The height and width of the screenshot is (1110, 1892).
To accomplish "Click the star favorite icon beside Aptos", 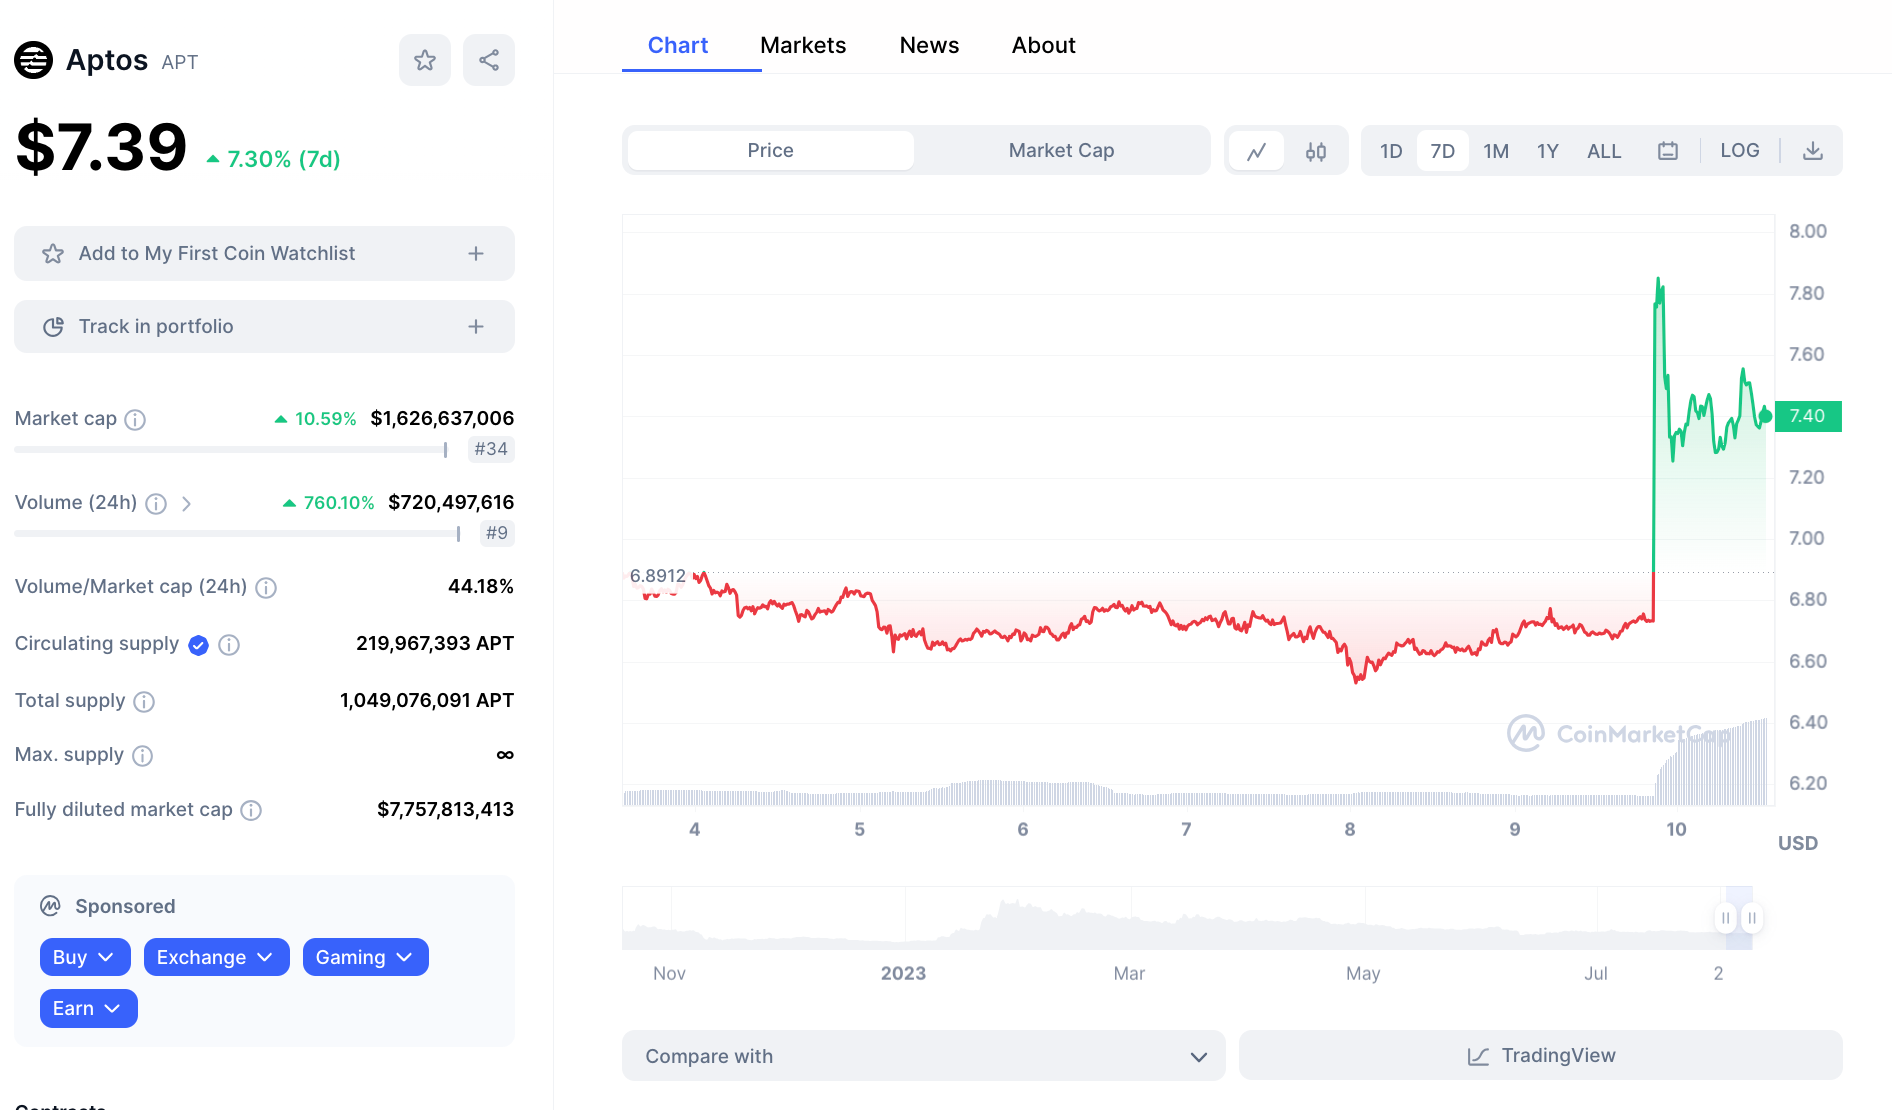I will (425, 60).
